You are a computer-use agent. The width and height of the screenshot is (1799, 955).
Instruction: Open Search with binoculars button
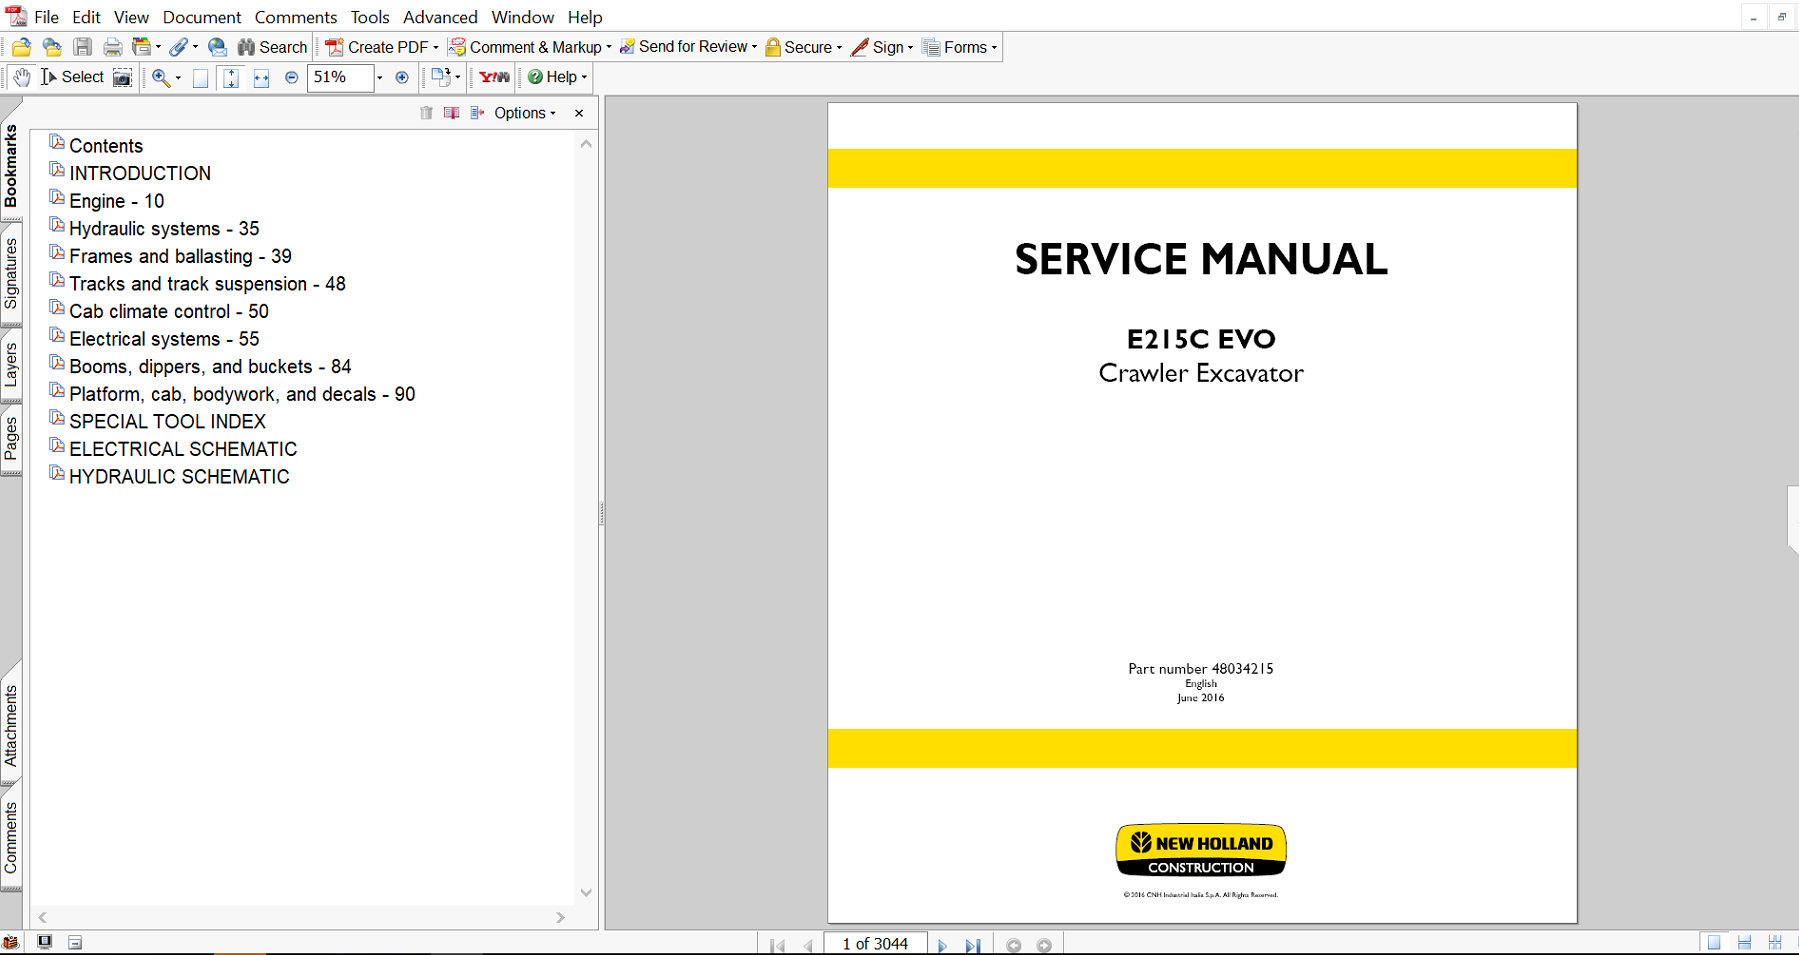click(272, 47)
